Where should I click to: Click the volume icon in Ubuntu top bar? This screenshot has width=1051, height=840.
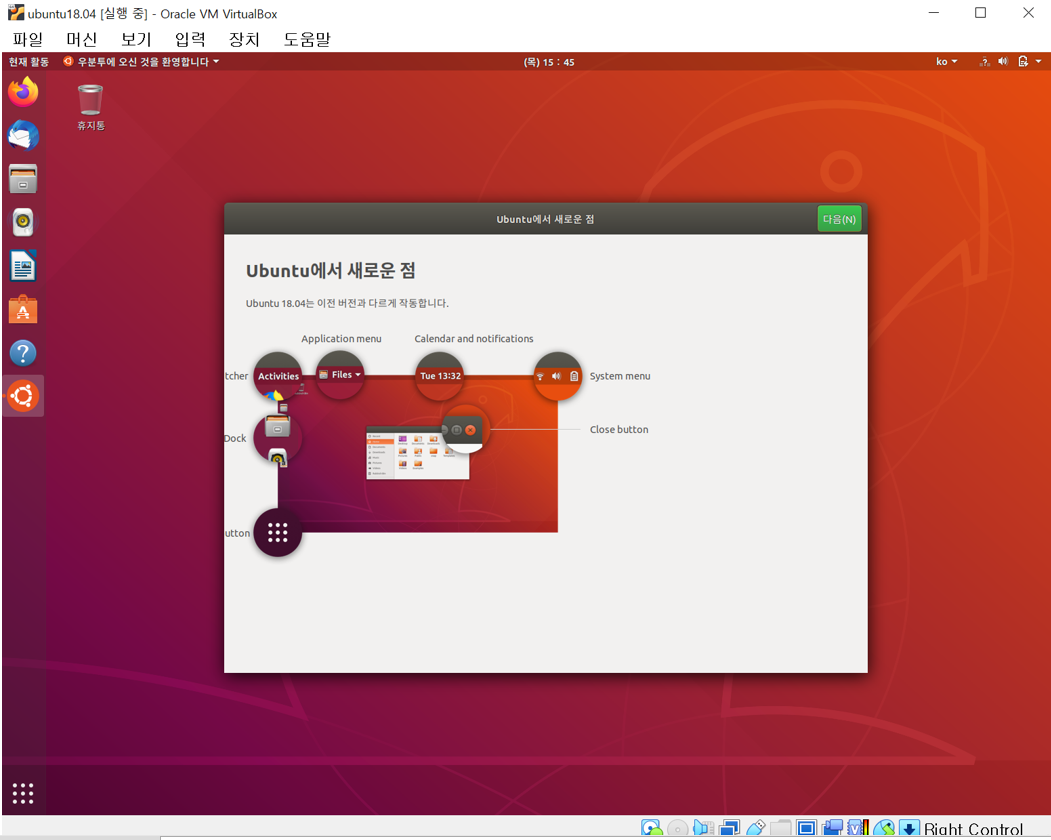[x=1003, y=62]
